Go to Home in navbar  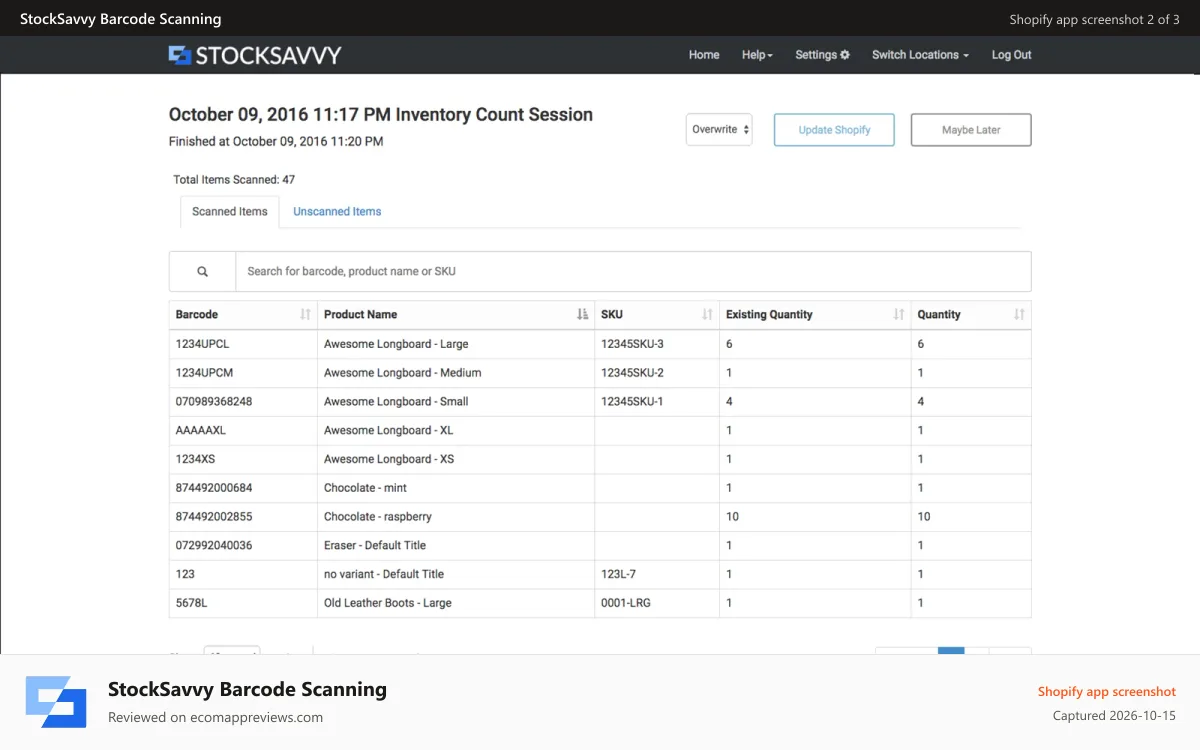click(x=704, y=55)
